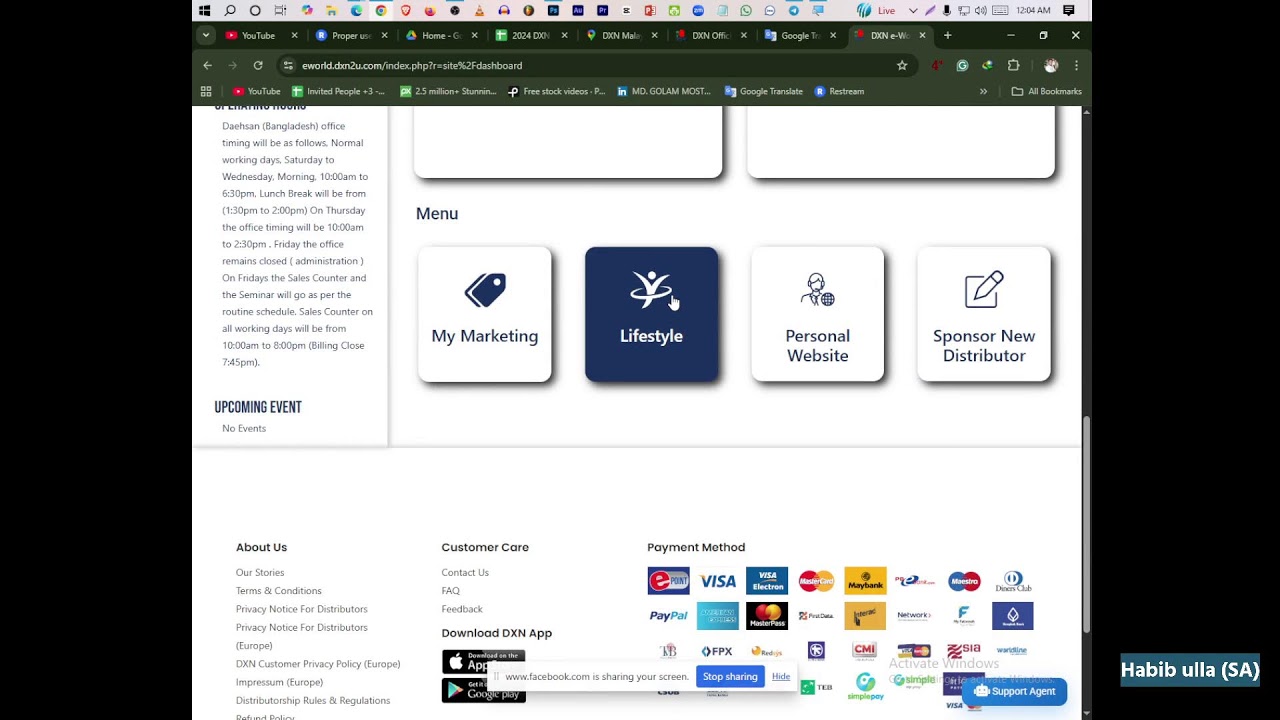The height and width of the screenshot is (720, 1280).
Task: Open the All Bookmarks folder
Action: coord(1047,91)
